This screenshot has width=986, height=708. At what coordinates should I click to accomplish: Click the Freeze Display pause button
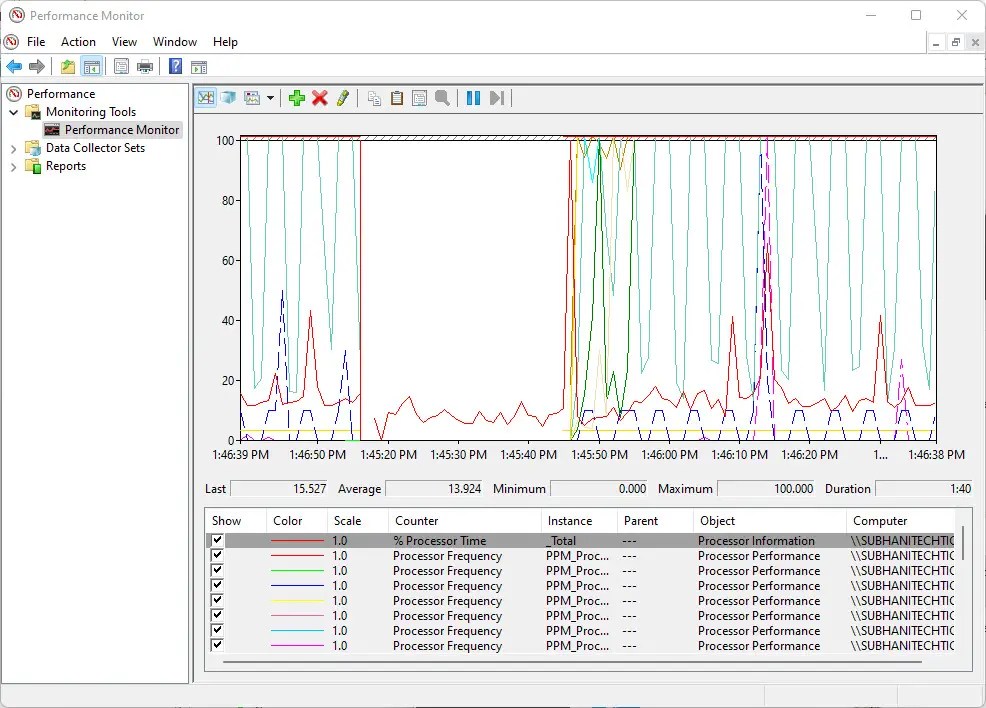(x=473, y=98)
